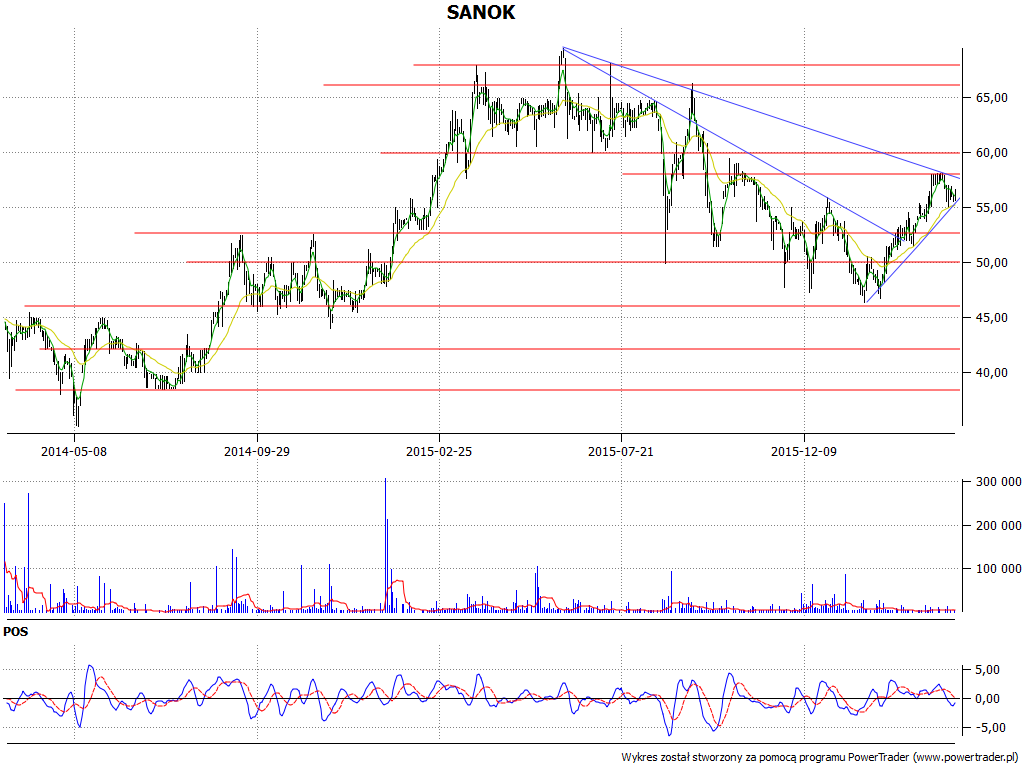
Task: Click the 60,00 price axis label
Action: coord(991,153)
